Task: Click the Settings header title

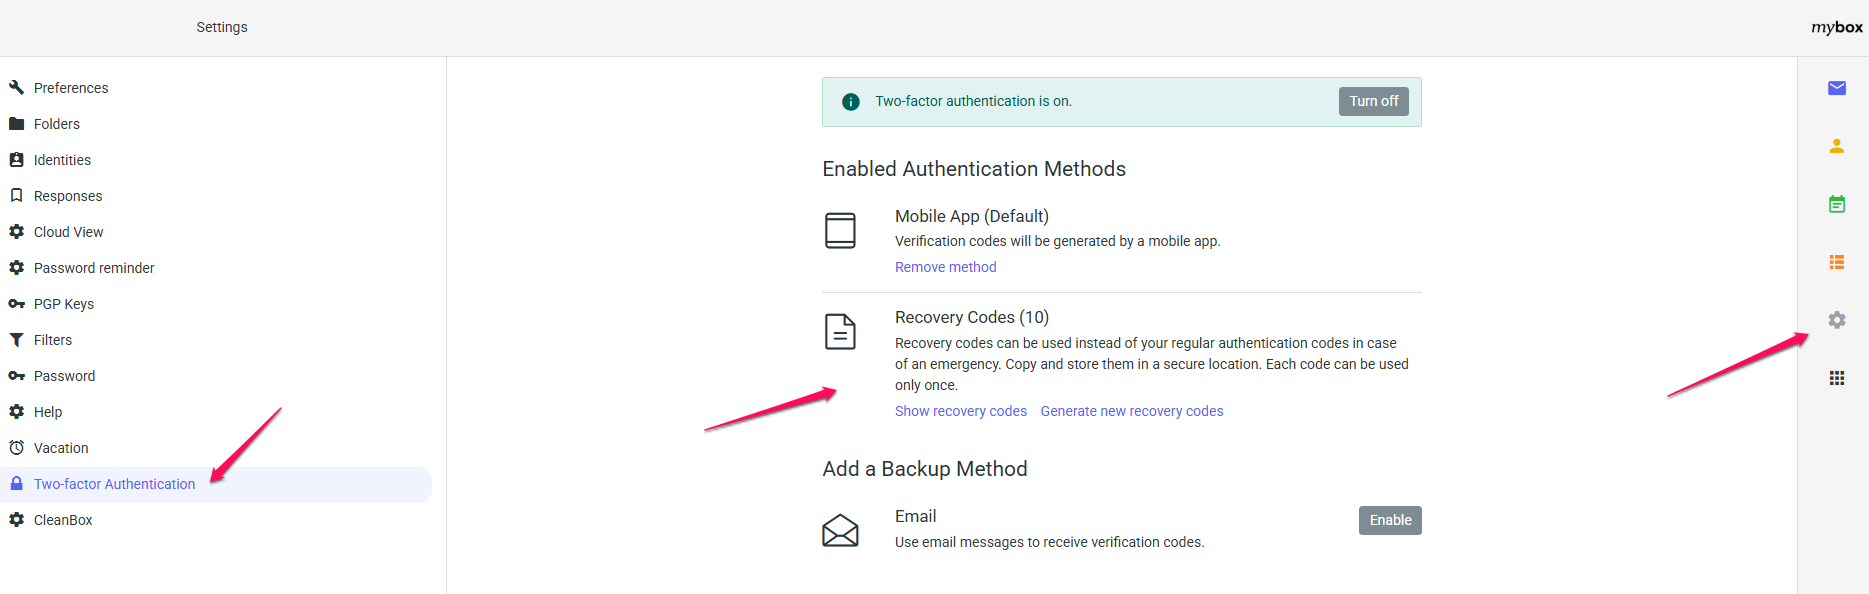Action: pos(222,27)
